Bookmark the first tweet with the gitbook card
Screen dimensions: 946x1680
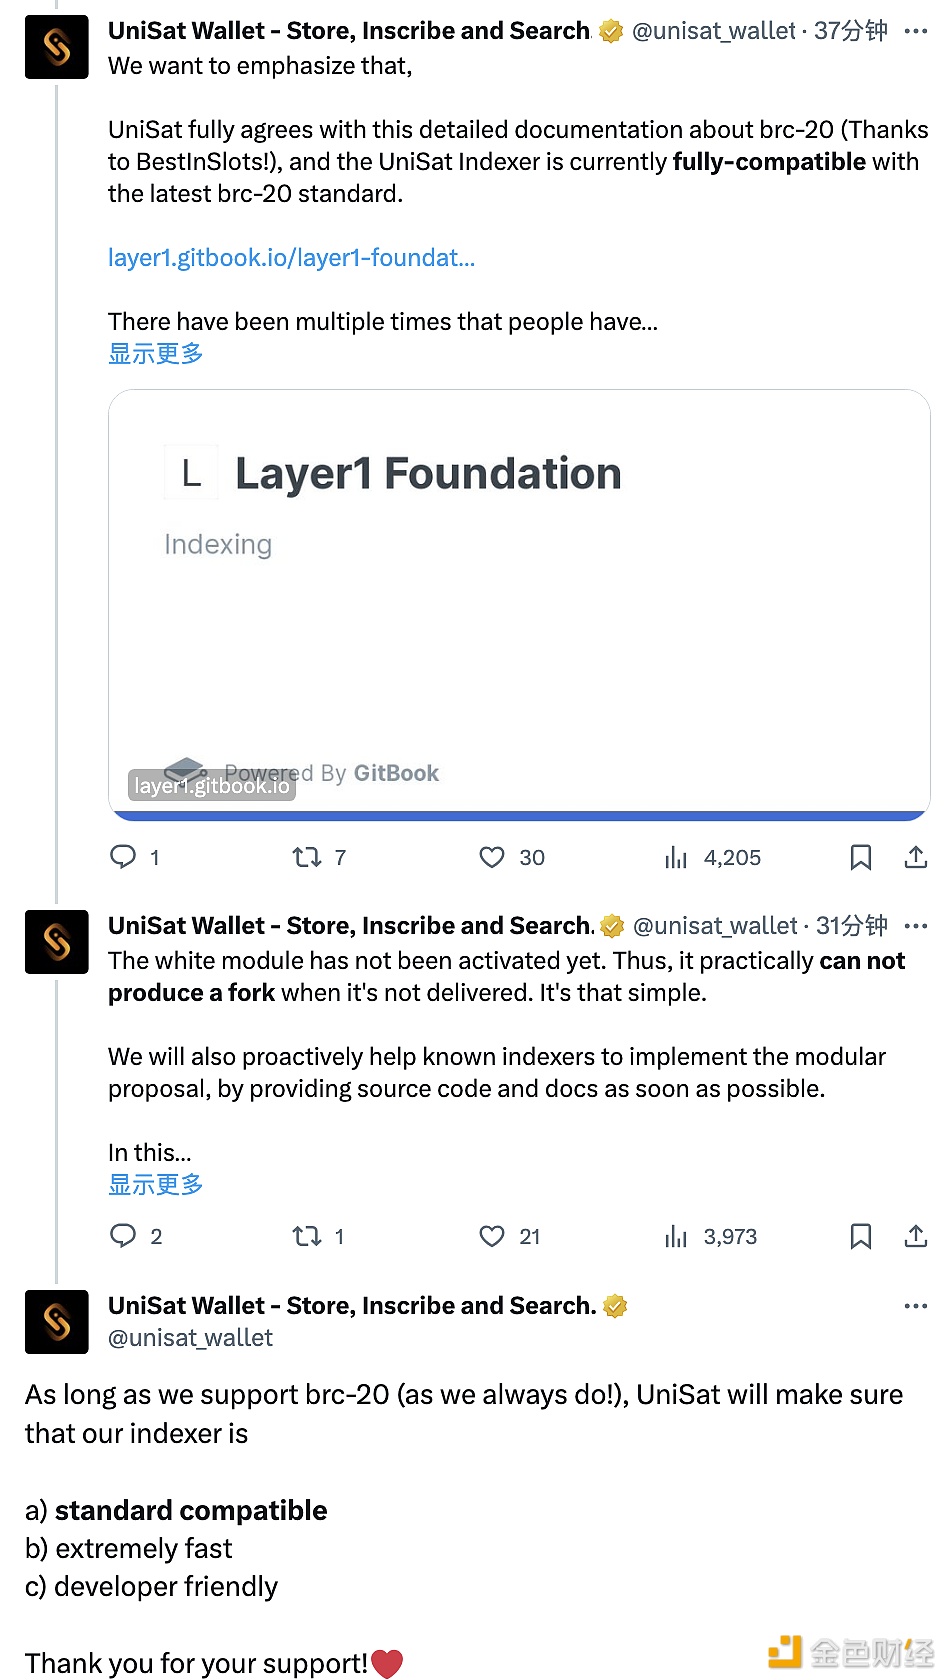860,857
